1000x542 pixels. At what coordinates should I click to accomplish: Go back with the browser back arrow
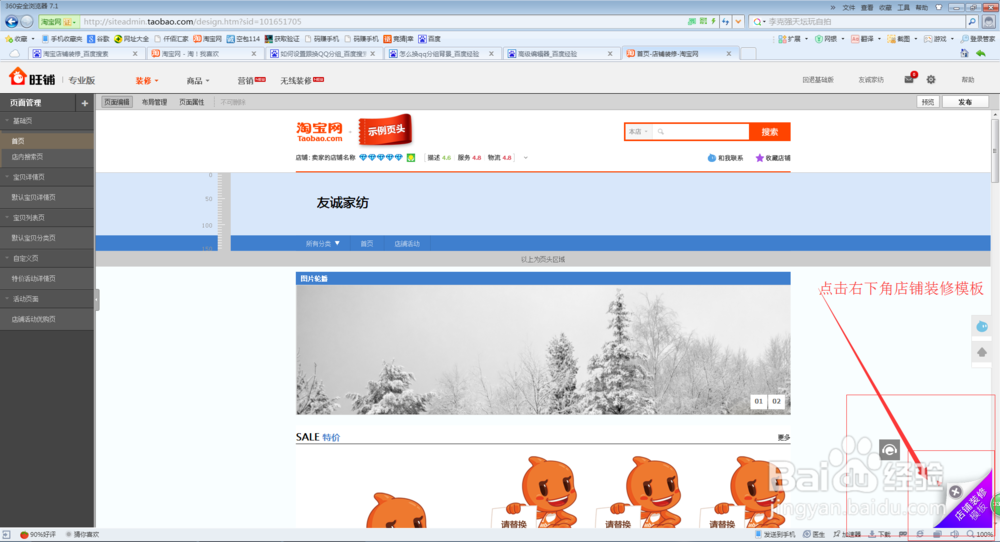click(x=11, y=22)
